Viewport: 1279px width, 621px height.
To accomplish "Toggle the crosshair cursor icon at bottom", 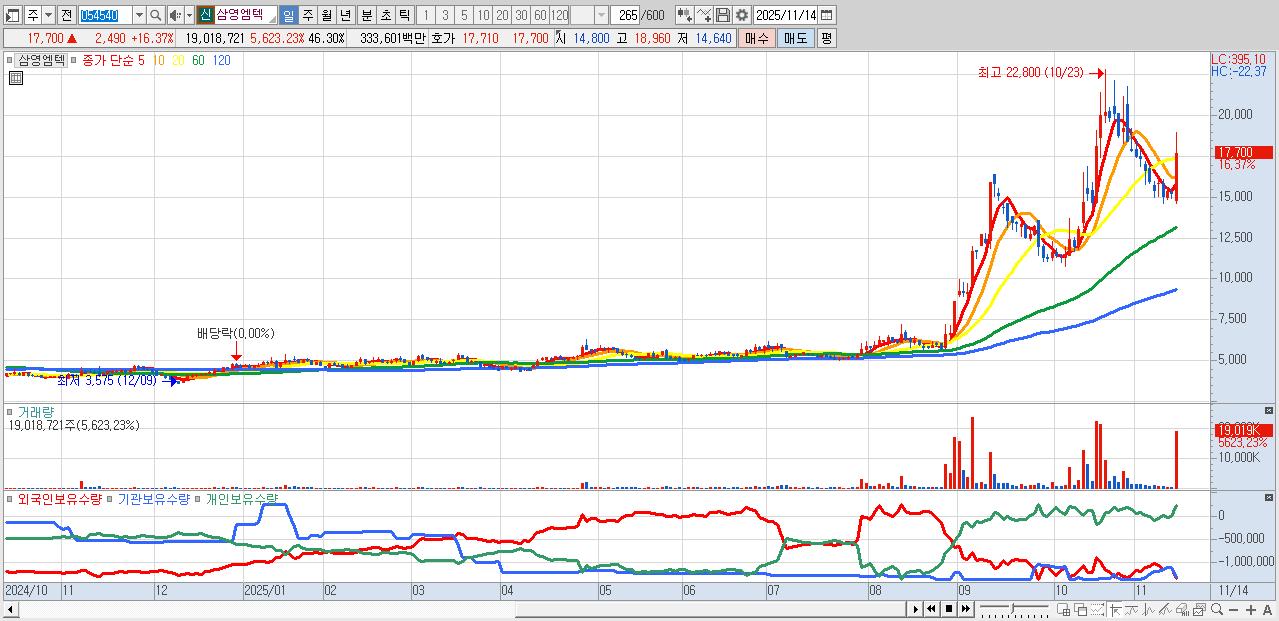I will [x=1115, y=609].
